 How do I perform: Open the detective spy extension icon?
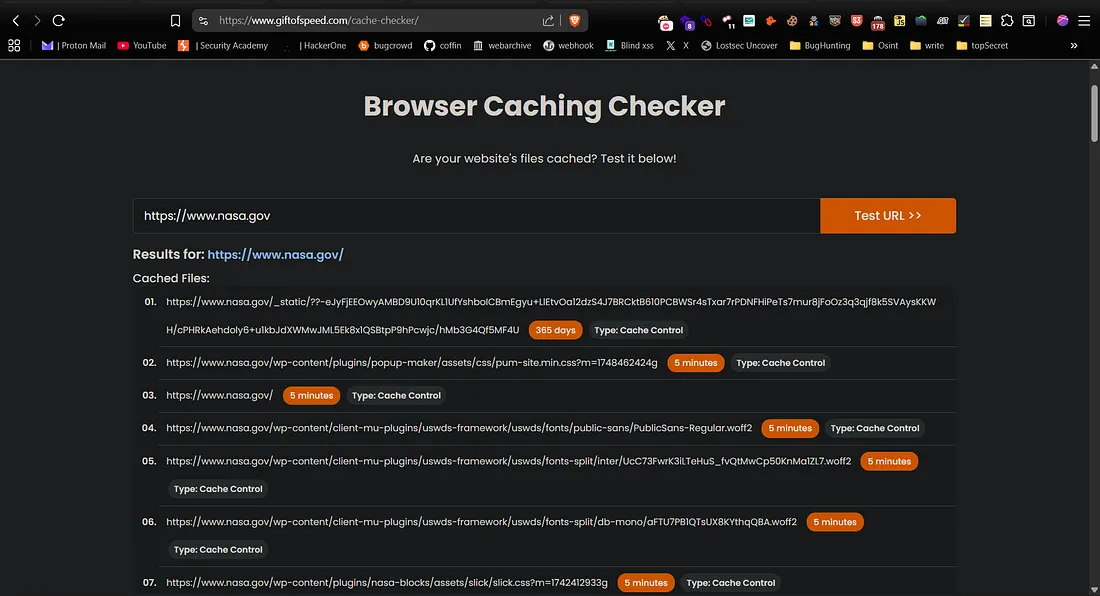(x=814, y=21)
